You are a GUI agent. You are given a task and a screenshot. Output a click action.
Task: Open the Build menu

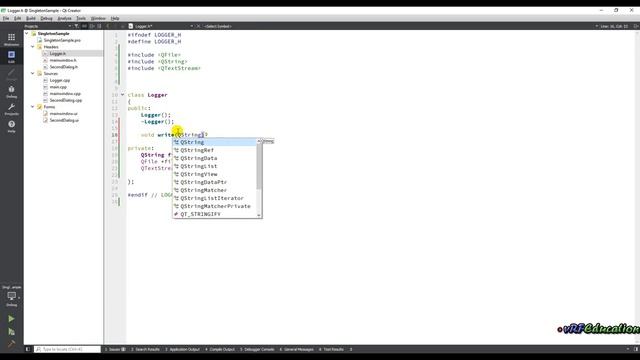pyautogui.click(x=31, y=18)
